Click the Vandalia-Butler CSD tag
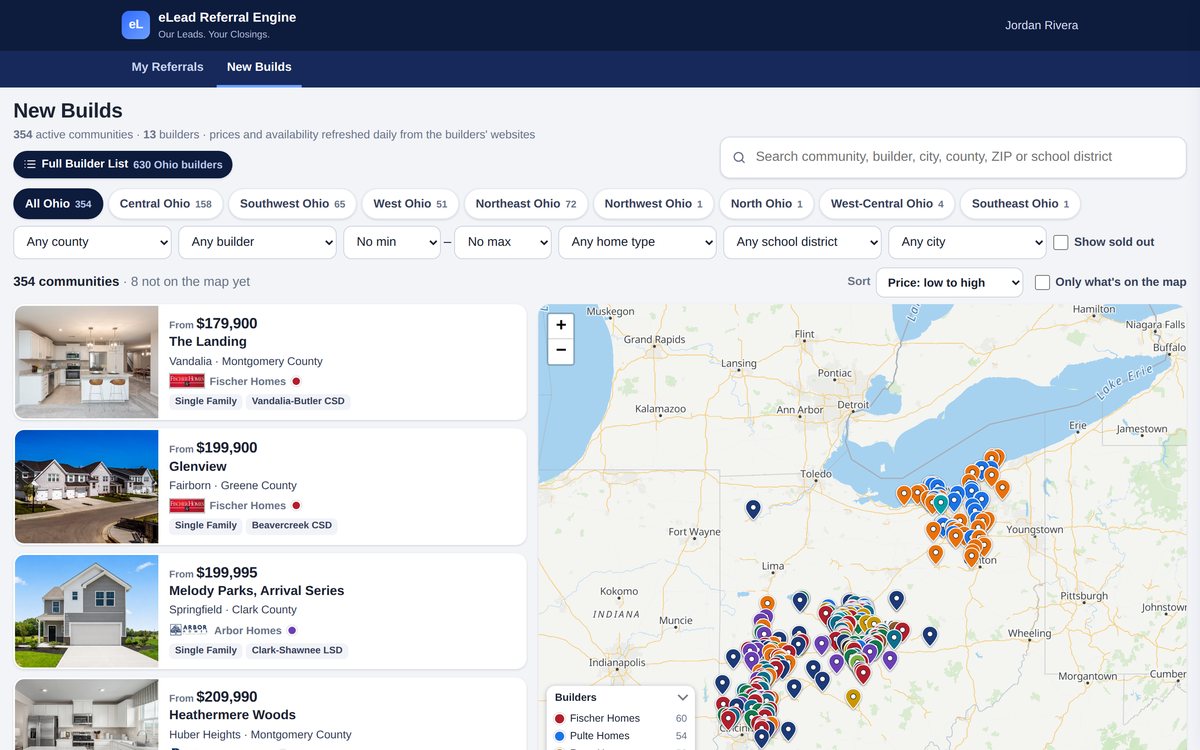 [x=298, y=401]
